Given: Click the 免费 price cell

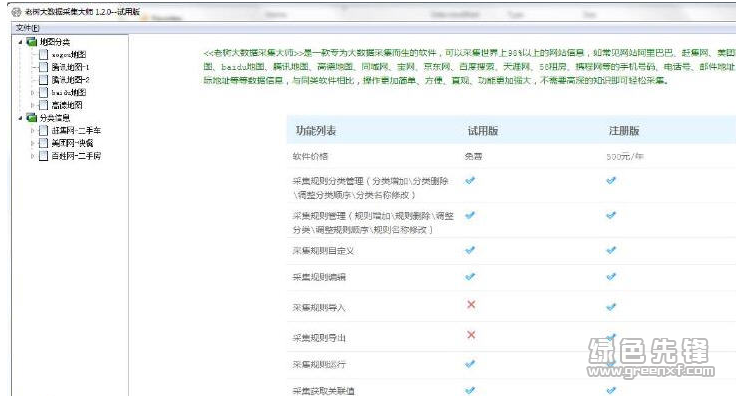Looking at the screenshot, I should coord(473,156).
